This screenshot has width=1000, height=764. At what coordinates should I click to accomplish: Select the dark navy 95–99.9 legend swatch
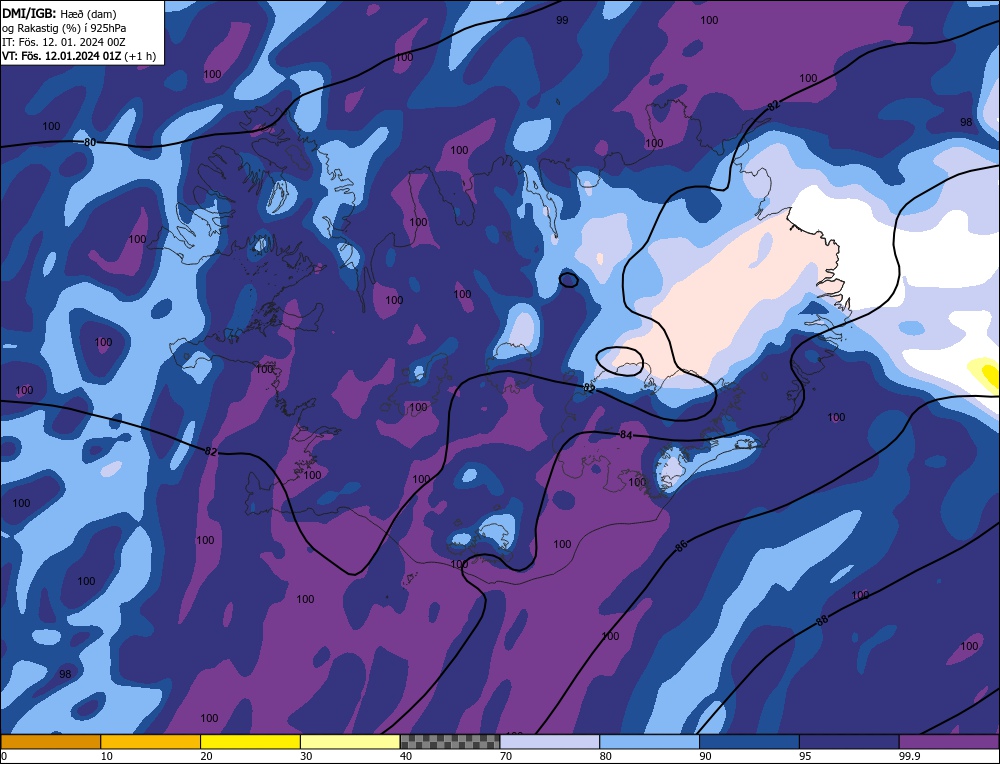tap(849, 742)
